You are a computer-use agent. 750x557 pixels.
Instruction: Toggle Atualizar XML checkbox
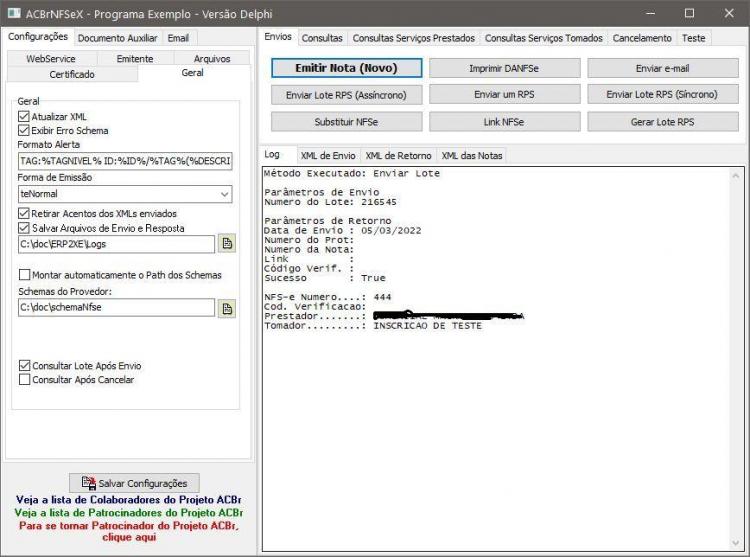23,117
